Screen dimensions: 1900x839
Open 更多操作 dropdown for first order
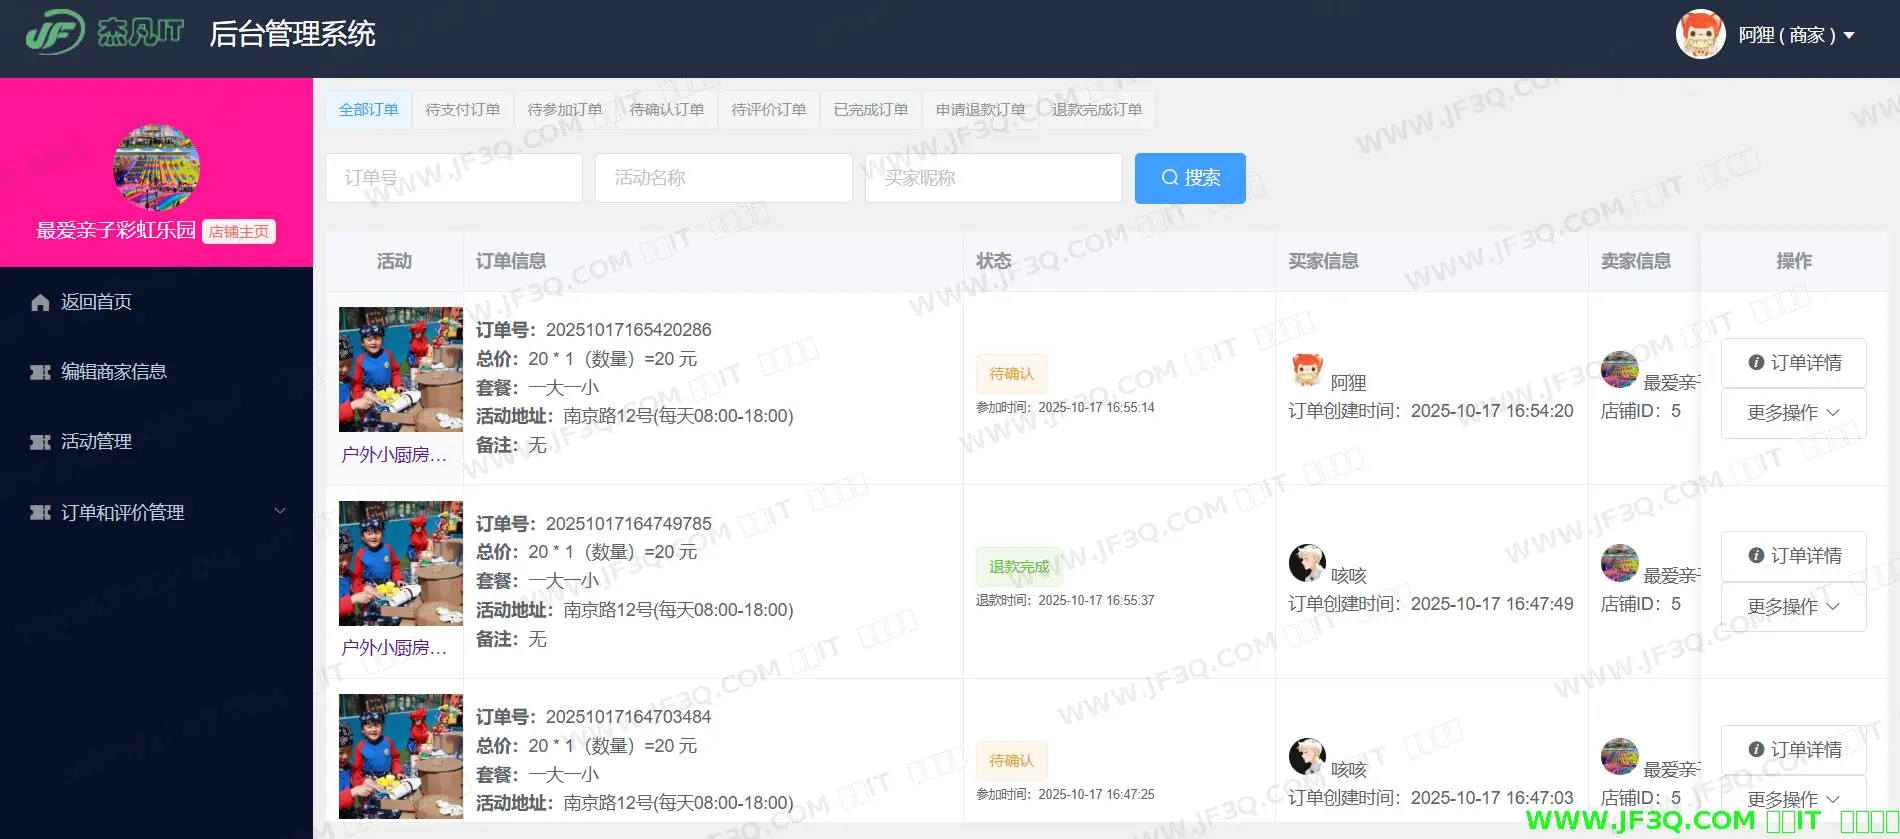pos(1792,413)
